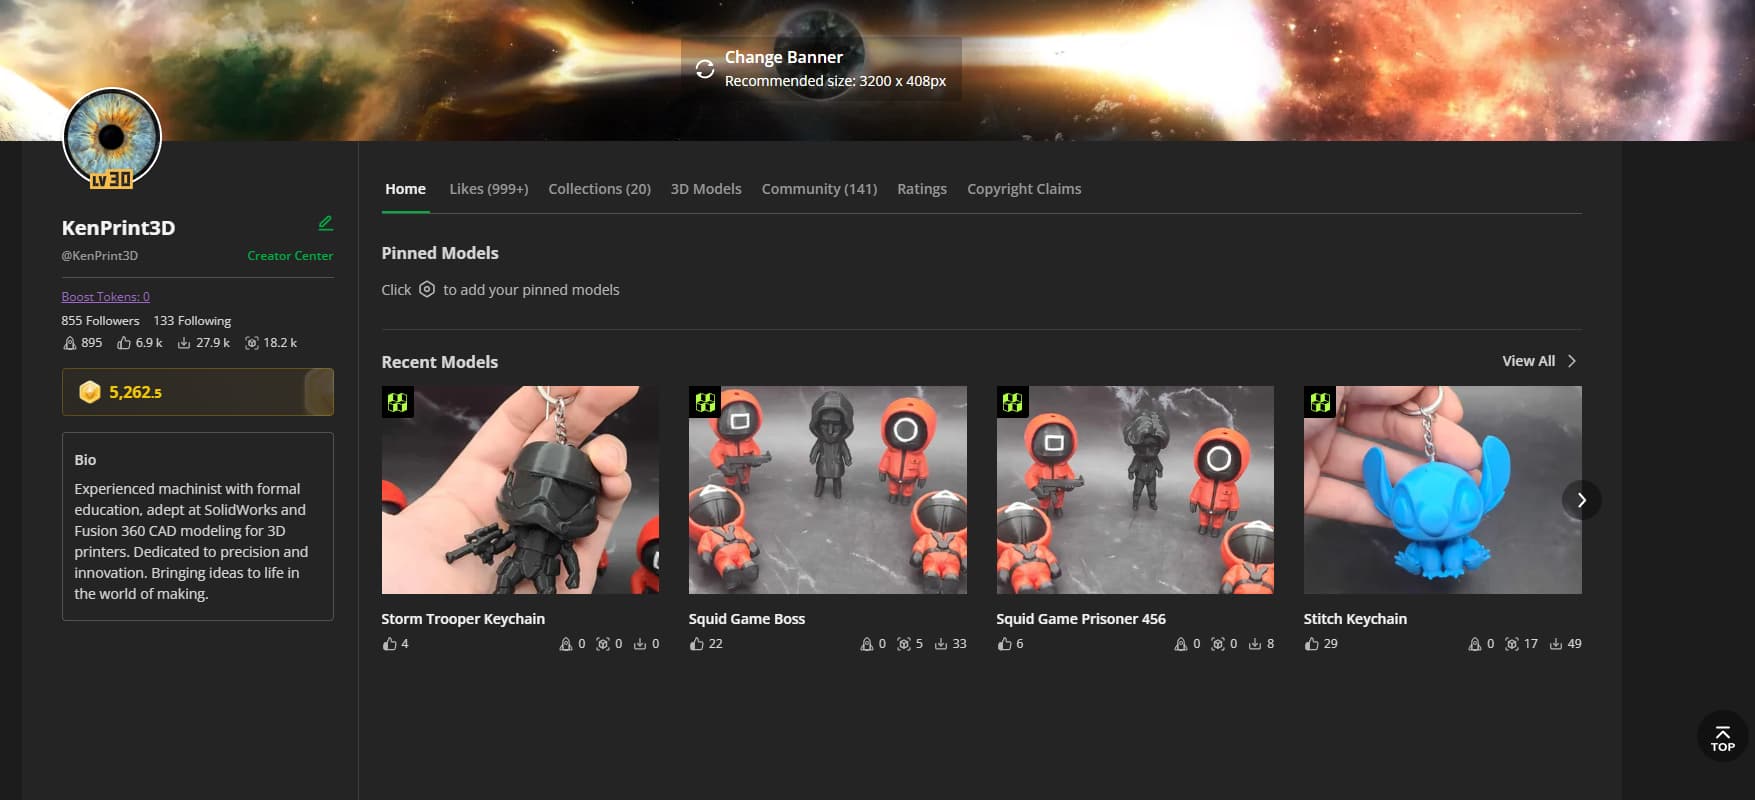Click the Squid Game Boss prints icon
The width and height of the screenshot is (1755, 800).
click(x=904, y=644)
